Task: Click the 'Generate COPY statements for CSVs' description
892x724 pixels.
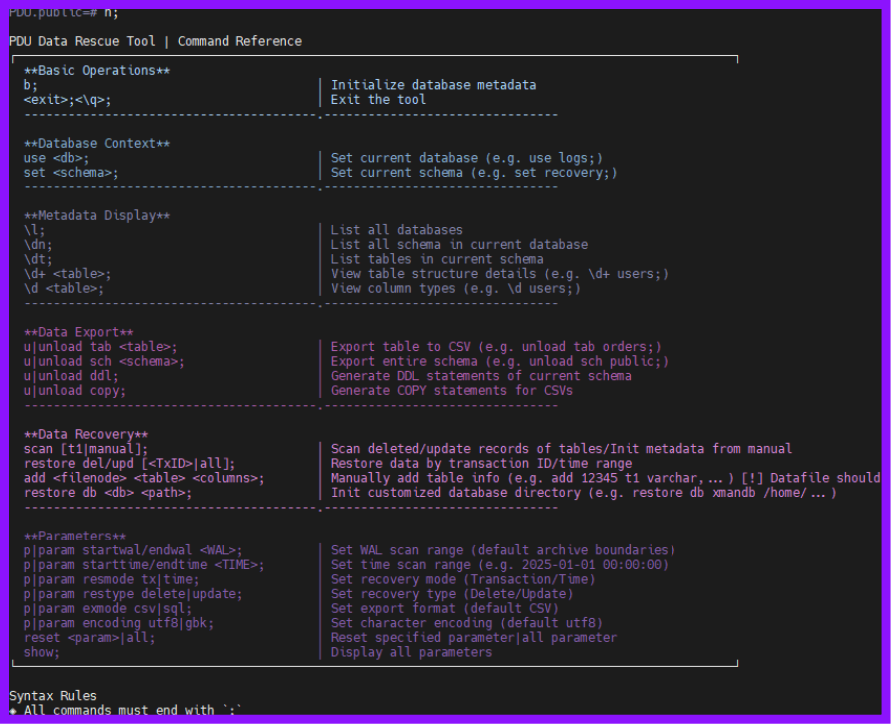Action: tap(452, 391)
